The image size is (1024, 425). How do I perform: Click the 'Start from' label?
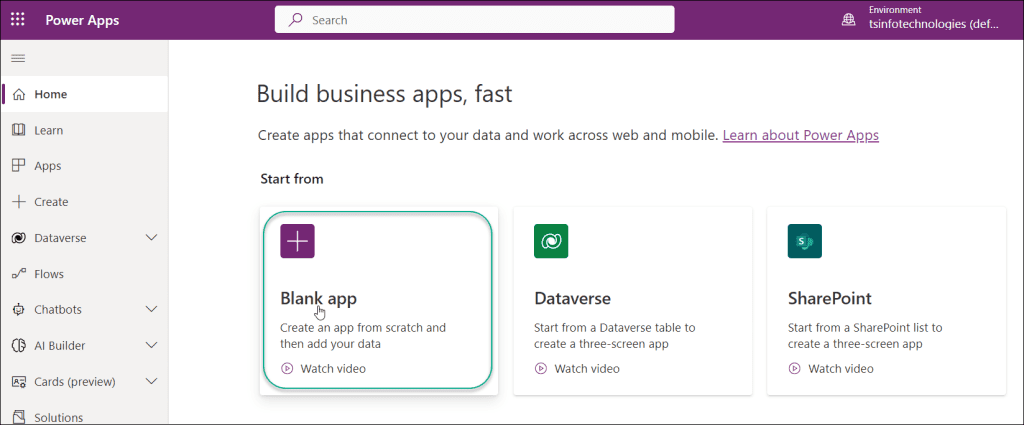click(x=292, y=178)
